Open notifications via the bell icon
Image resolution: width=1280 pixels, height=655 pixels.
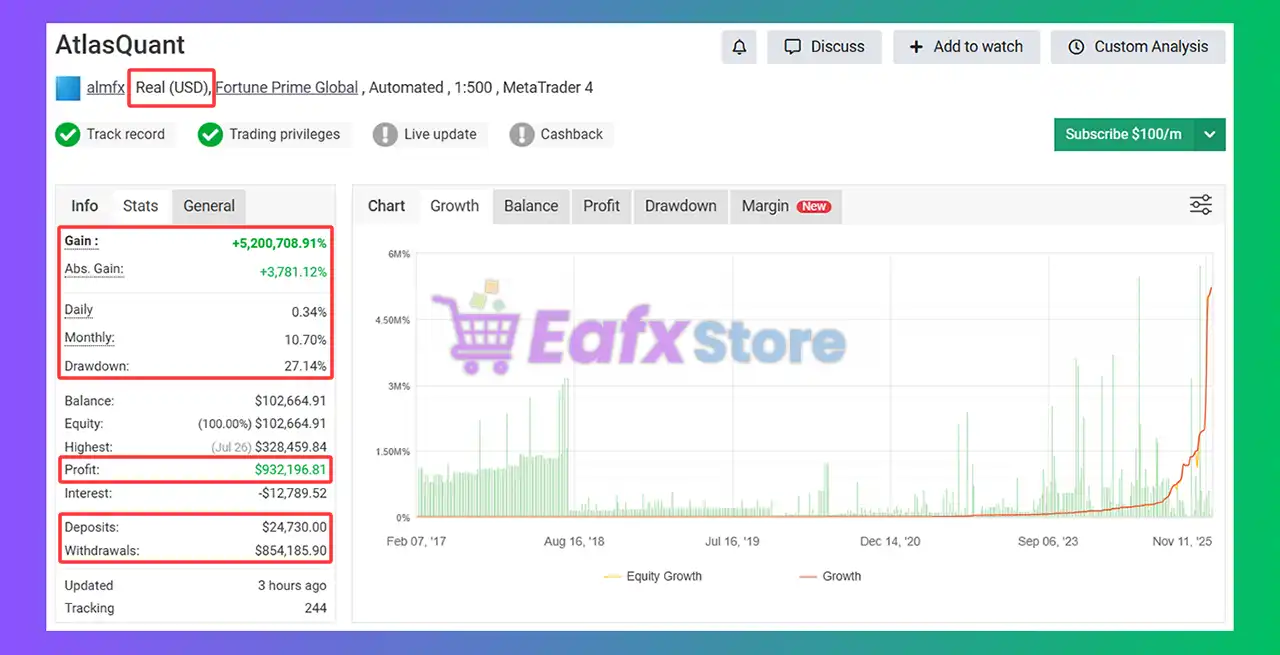(739, 46)
